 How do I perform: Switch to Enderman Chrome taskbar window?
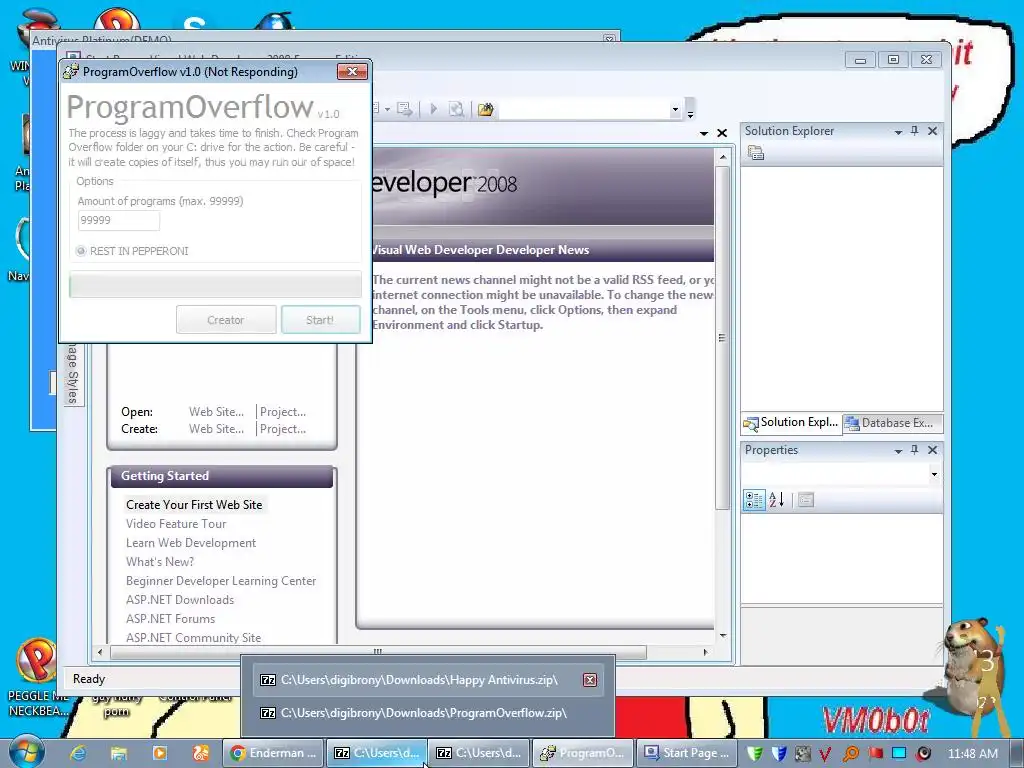click(273, 753)
